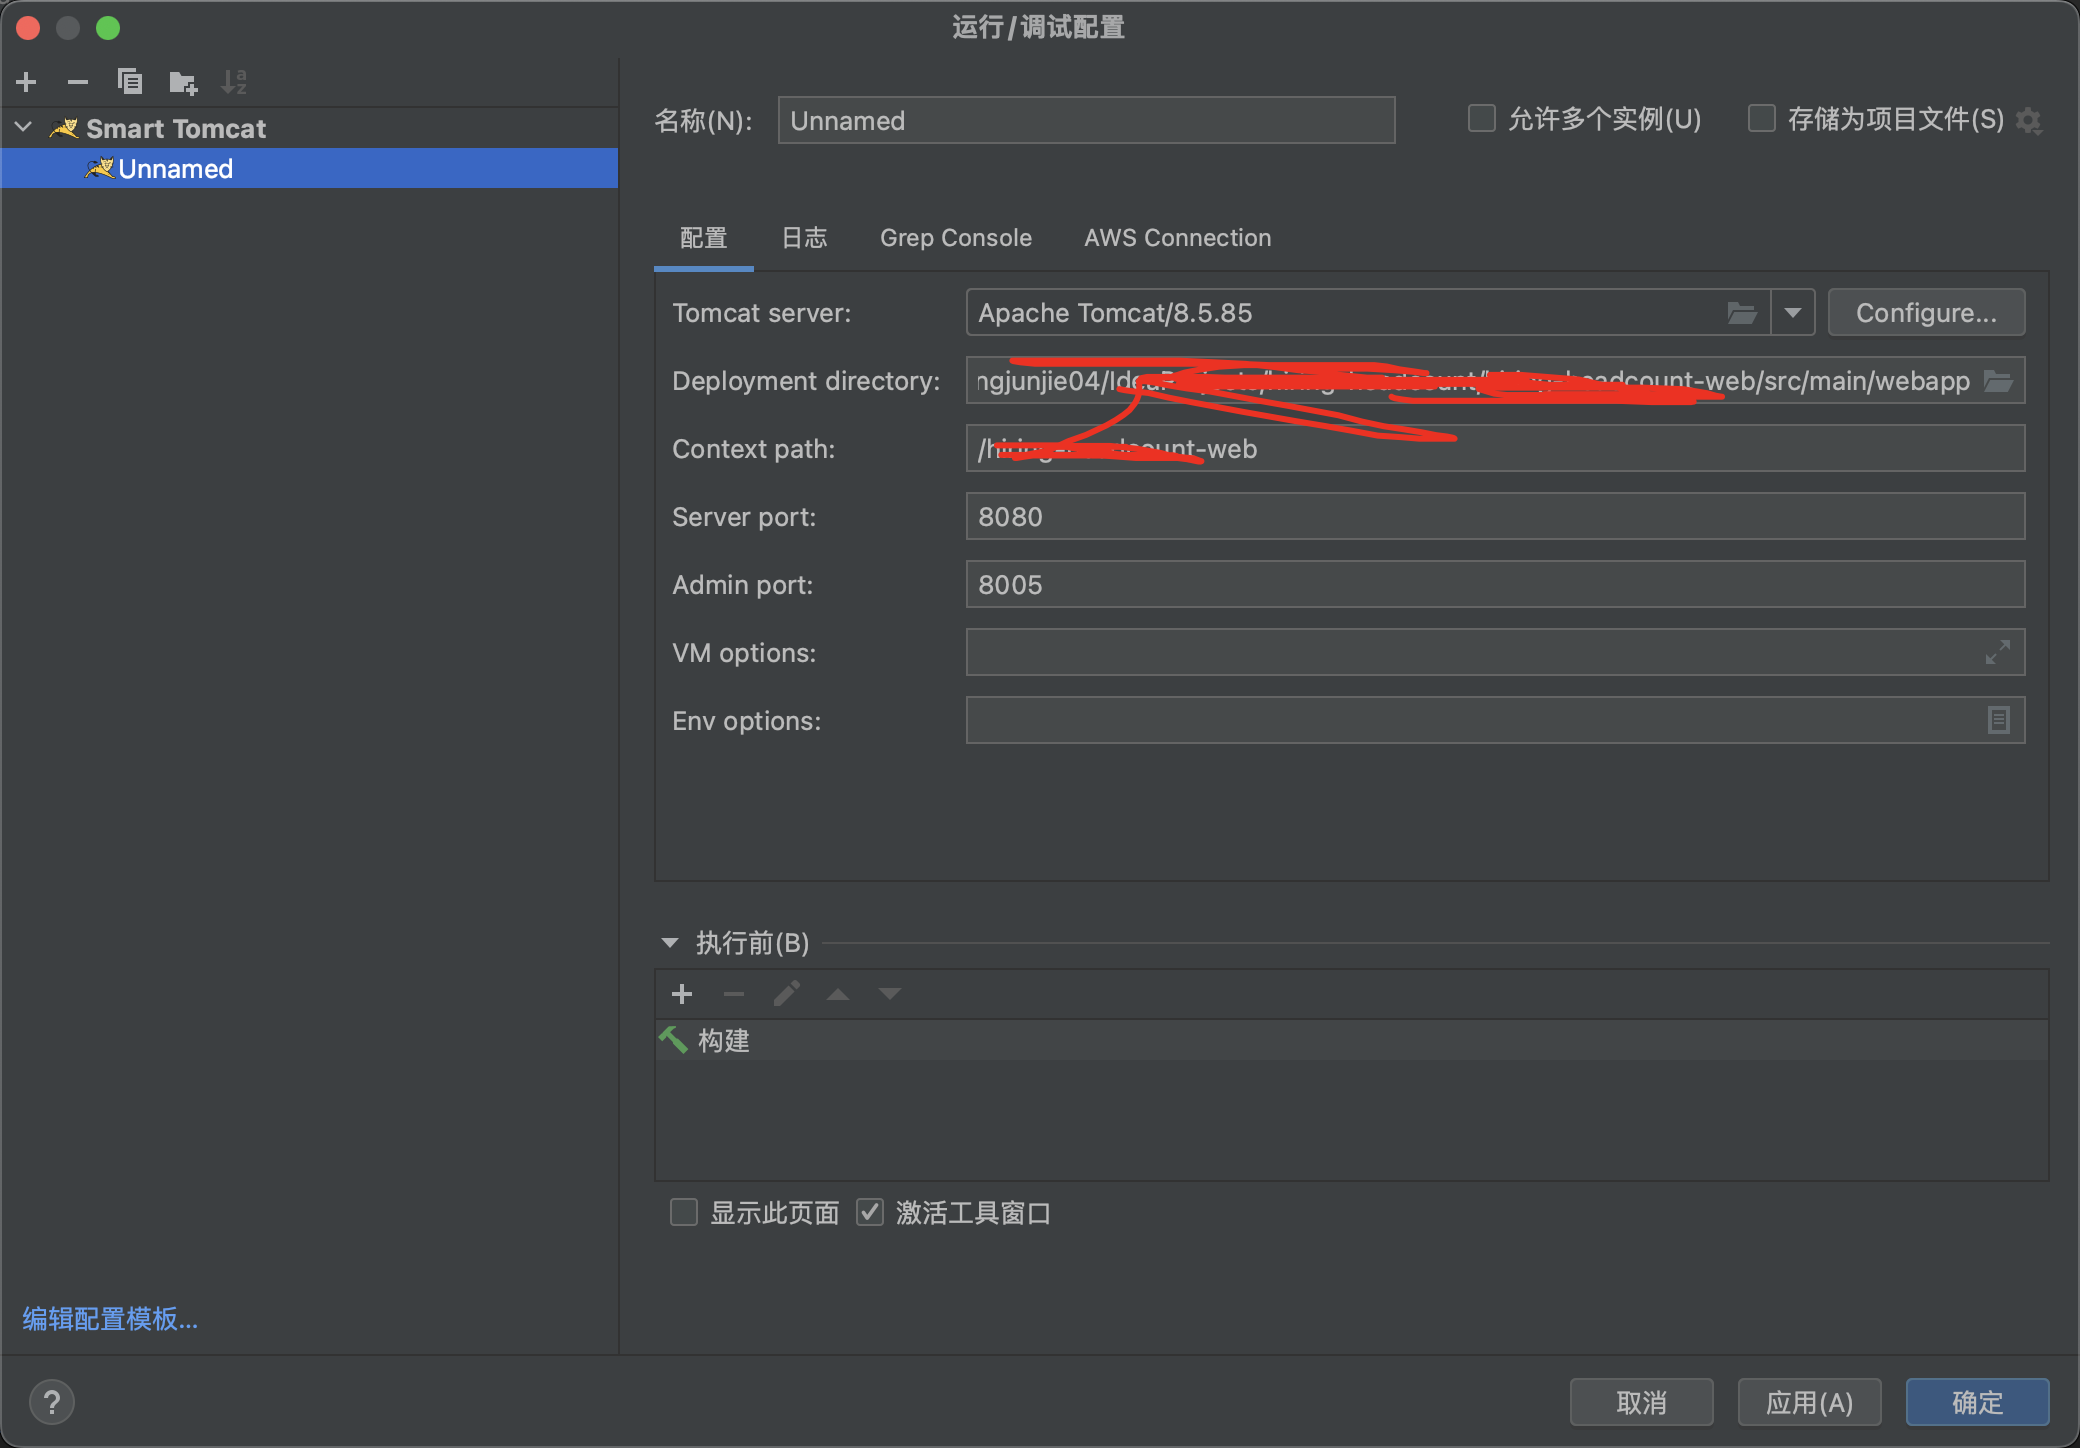Screen dimensions: 2080x1448
Task: Edit the before-launch task
Action: [x=786, y=994]
